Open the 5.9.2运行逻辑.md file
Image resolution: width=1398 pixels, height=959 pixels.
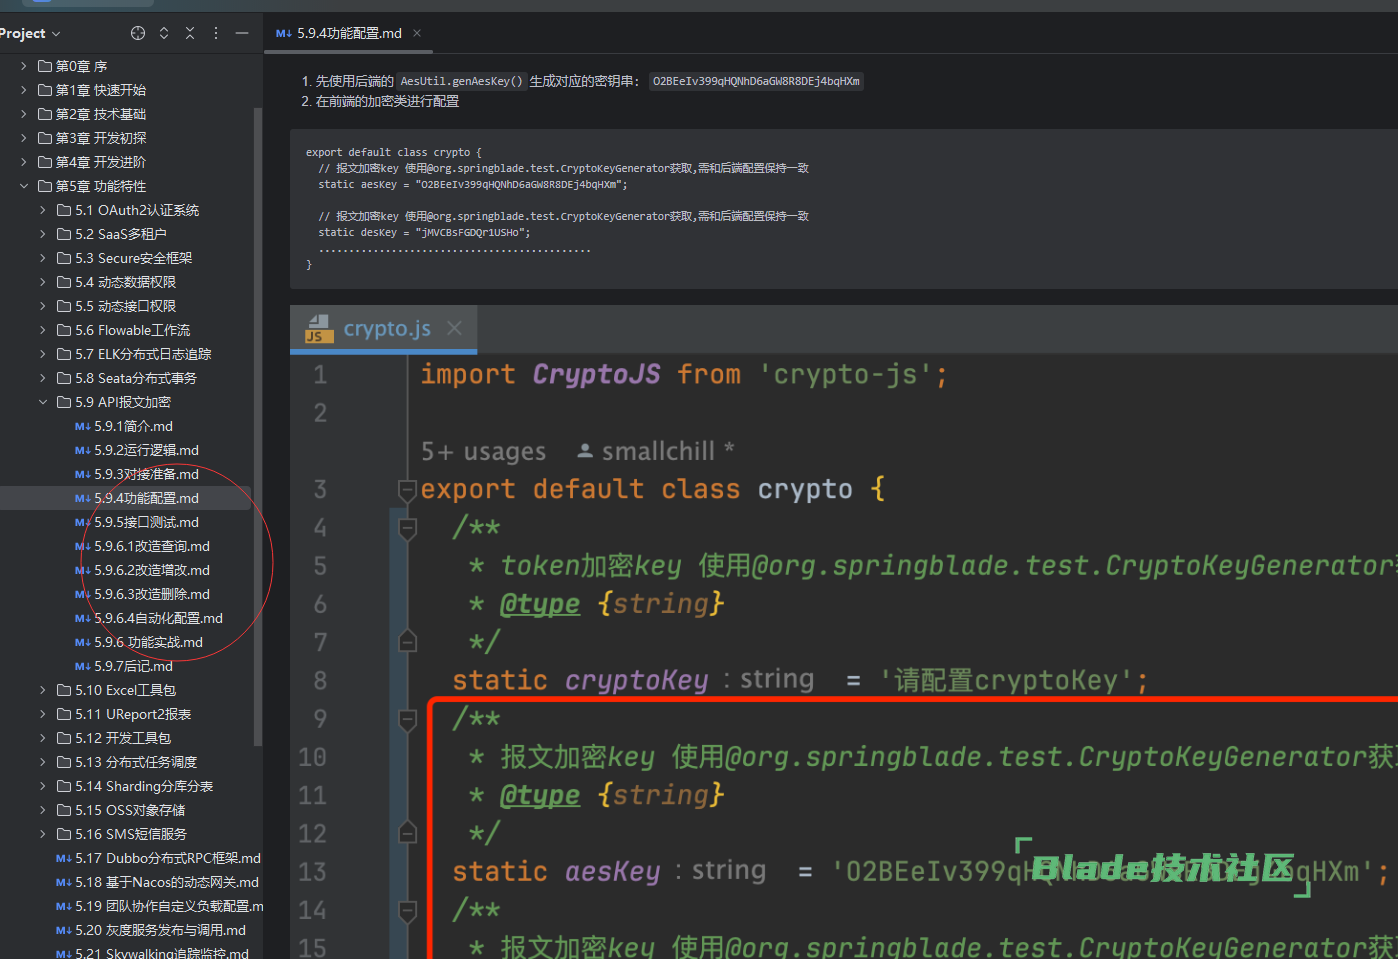point(137,450)
